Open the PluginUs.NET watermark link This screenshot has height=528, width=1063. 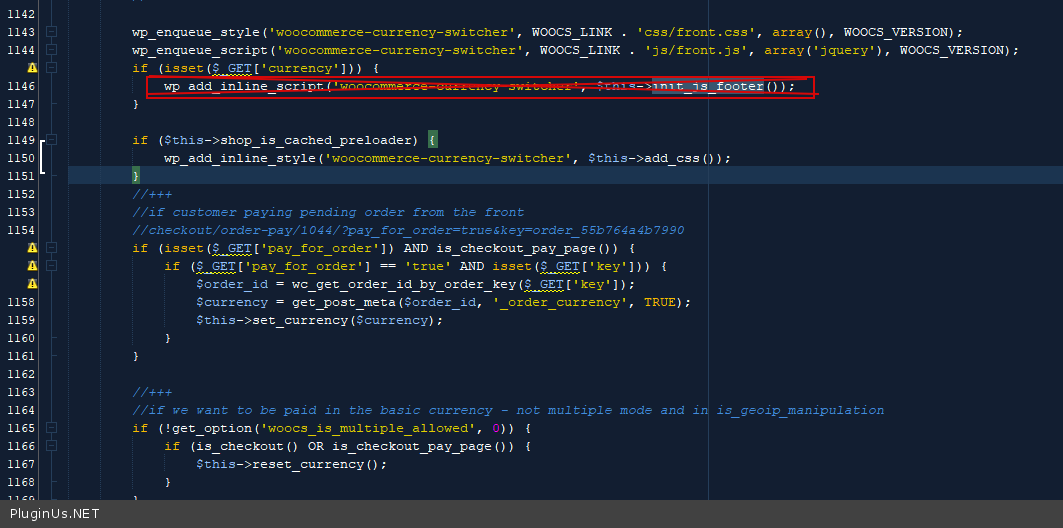coord(54,514)
